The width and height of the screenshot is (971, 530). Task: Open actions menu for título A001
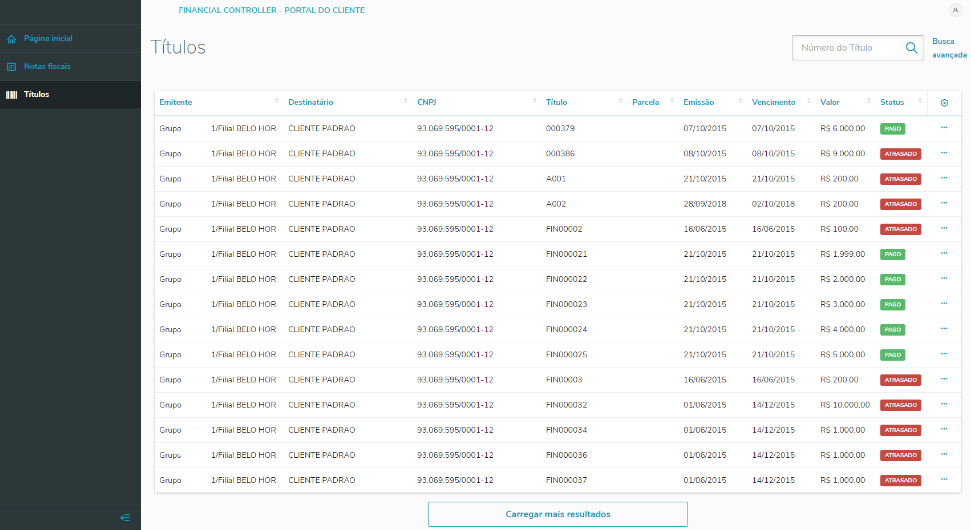tap(944, 178)
